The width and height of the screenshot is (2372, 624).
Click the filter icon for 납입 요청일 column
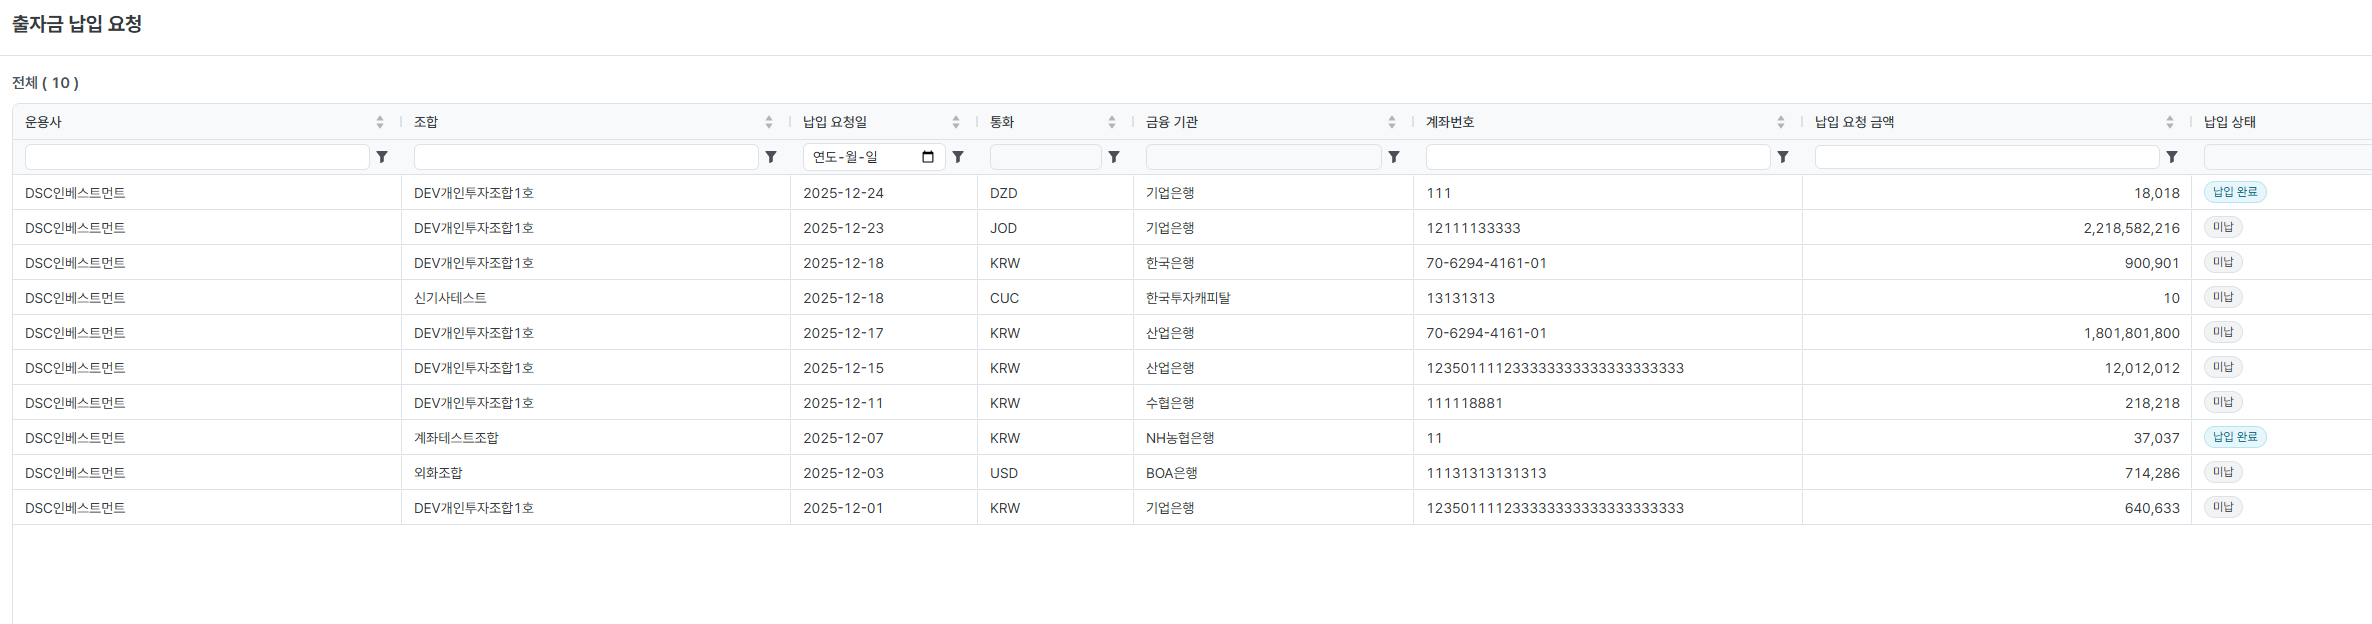click(x=958, y=157)
